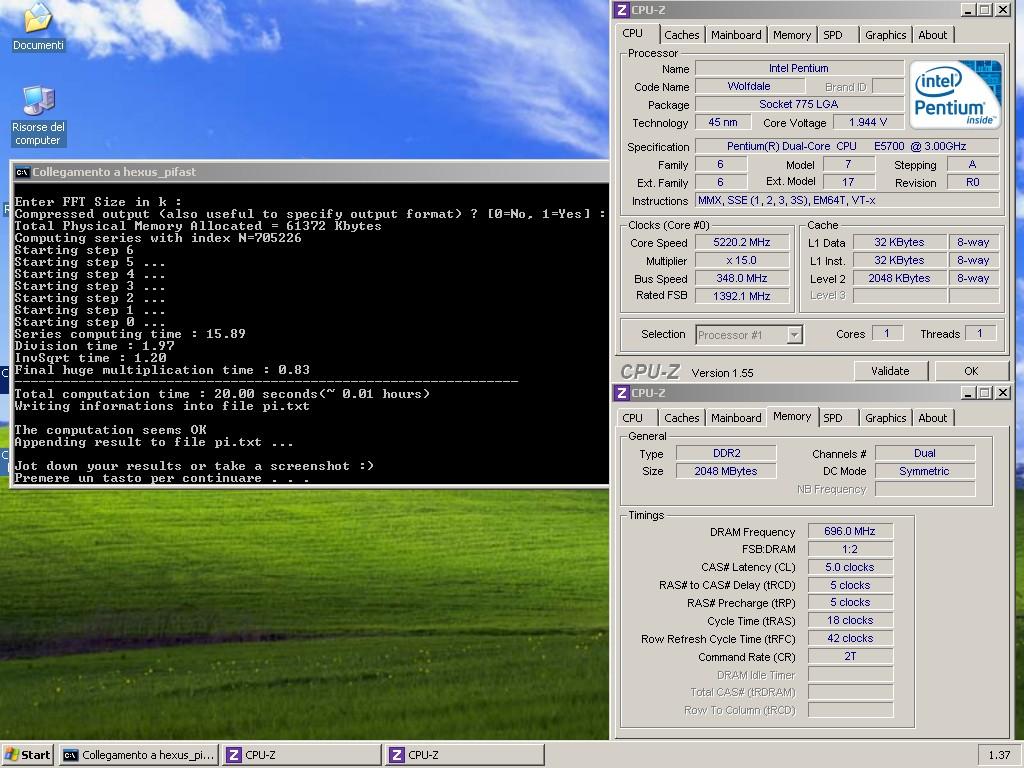Click the Row Refresh Cycle Time 42 clocks
The image size is (1024, 768).
coord(850,638)
